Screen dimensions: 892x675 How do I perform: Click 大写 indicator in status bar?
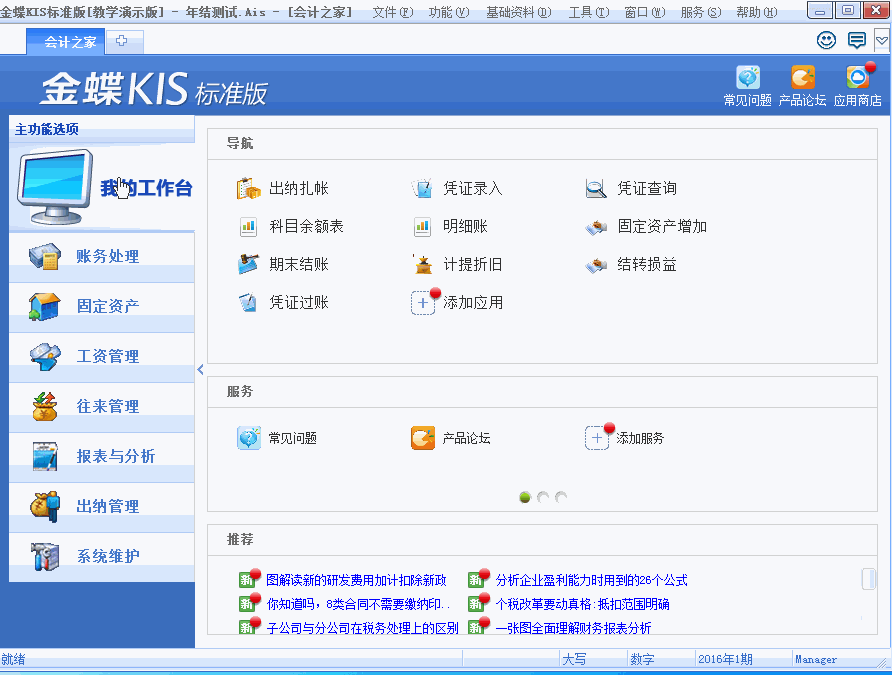pos(574,659)
